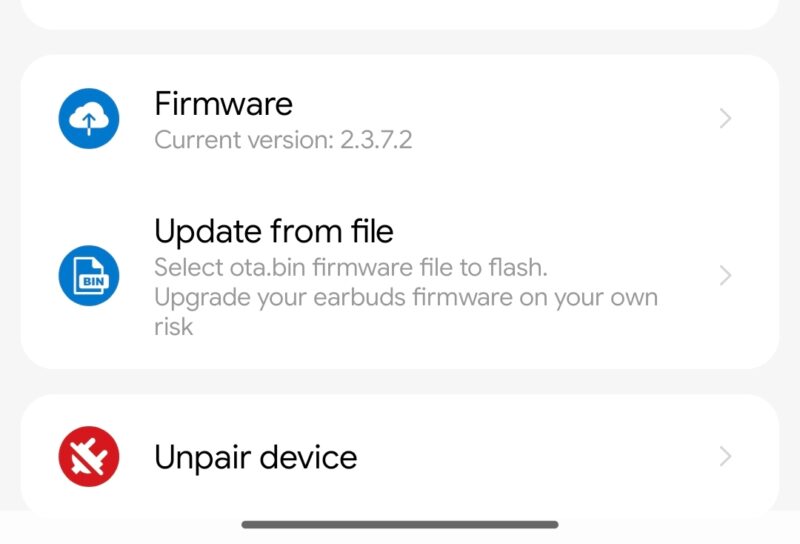This screenshot has height=544, width=800.
Task: Tap the upward arrow inside the cloud icon
Action: [89, 123]
